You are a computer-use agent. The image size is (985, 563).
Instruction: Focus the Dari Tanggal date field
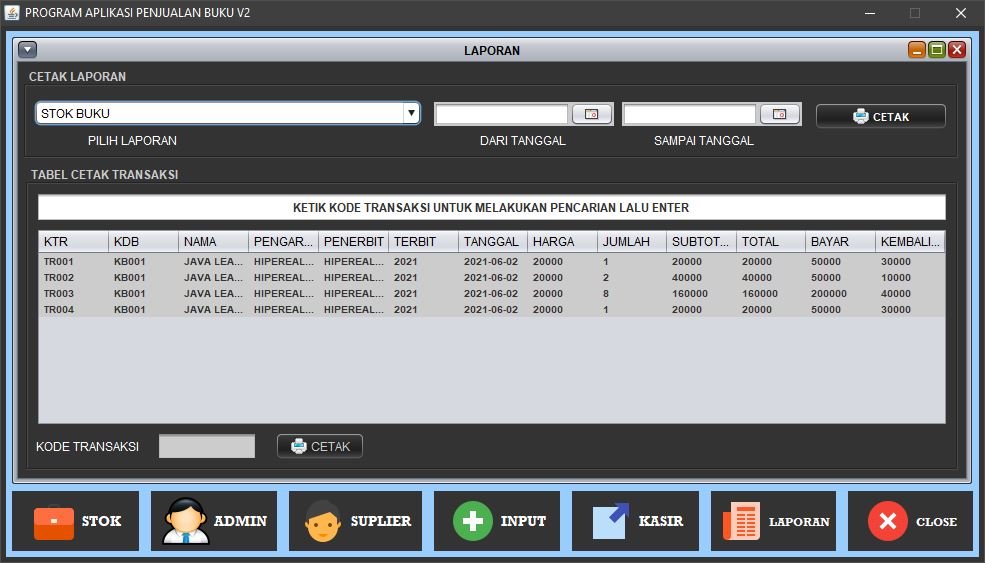[501, 115]
